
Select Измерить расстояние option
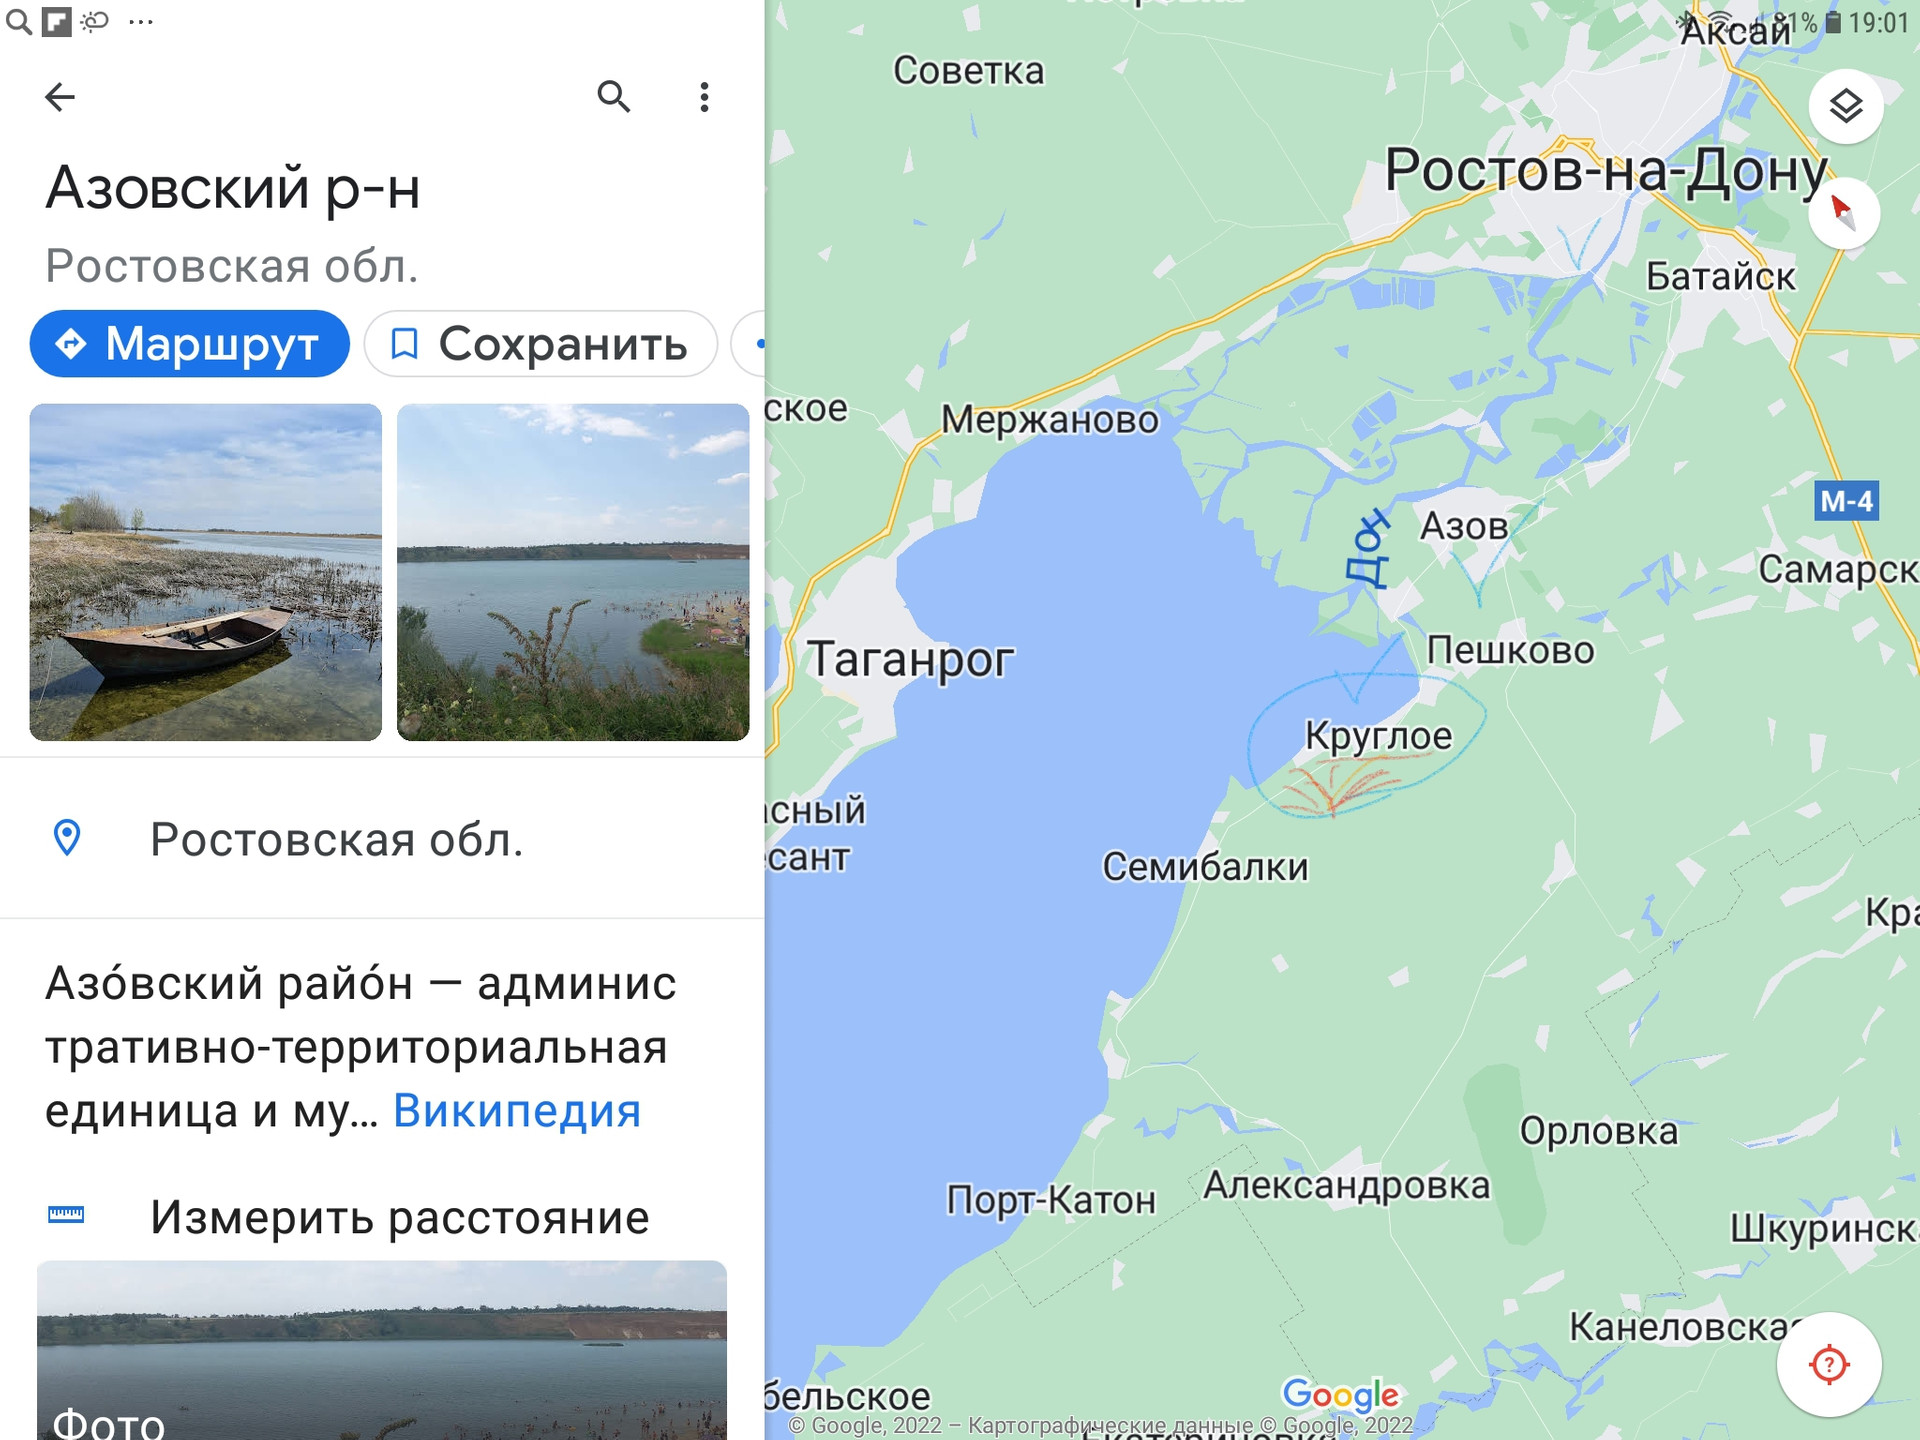click(x=400, y=1217)
